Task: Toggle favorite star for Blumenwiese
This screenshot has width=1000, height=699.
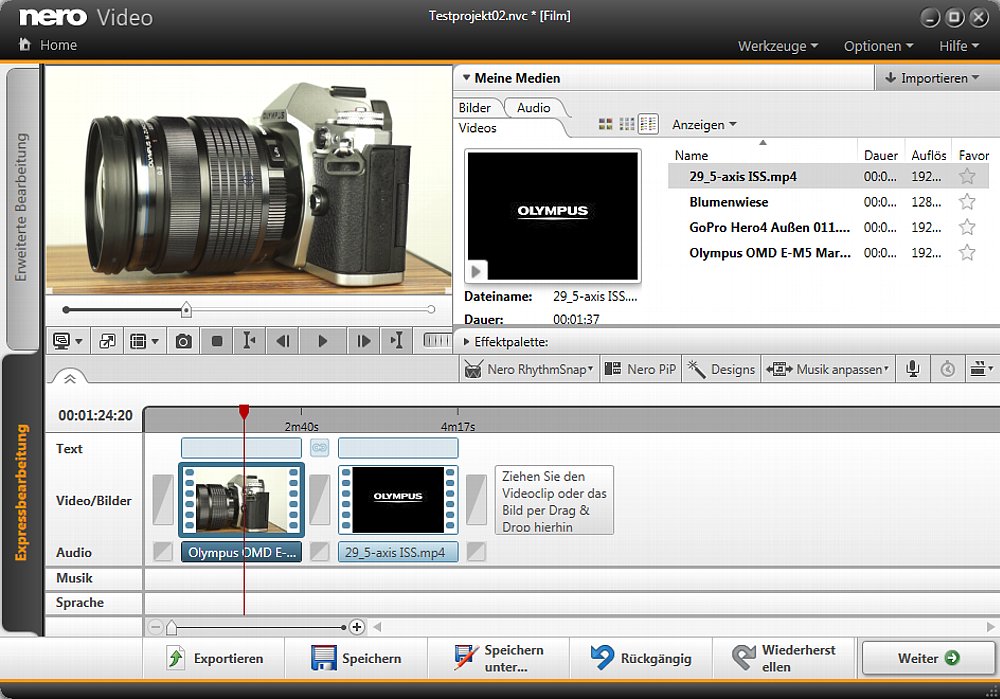Action: pos(967,202)
